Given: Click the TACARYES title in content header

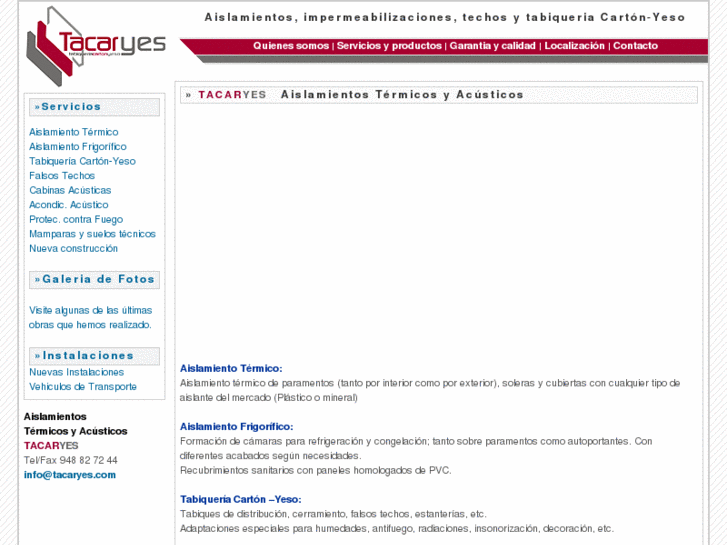Looking at the screenshot, I should click(x=232, y=95).
